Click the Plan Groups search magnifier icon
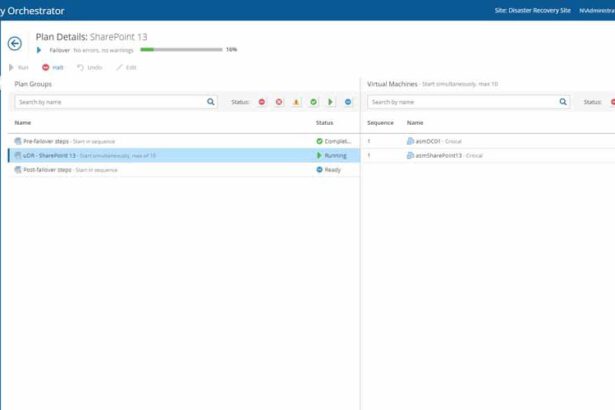The width and height of the screenshot is (615, 410). 211,102
